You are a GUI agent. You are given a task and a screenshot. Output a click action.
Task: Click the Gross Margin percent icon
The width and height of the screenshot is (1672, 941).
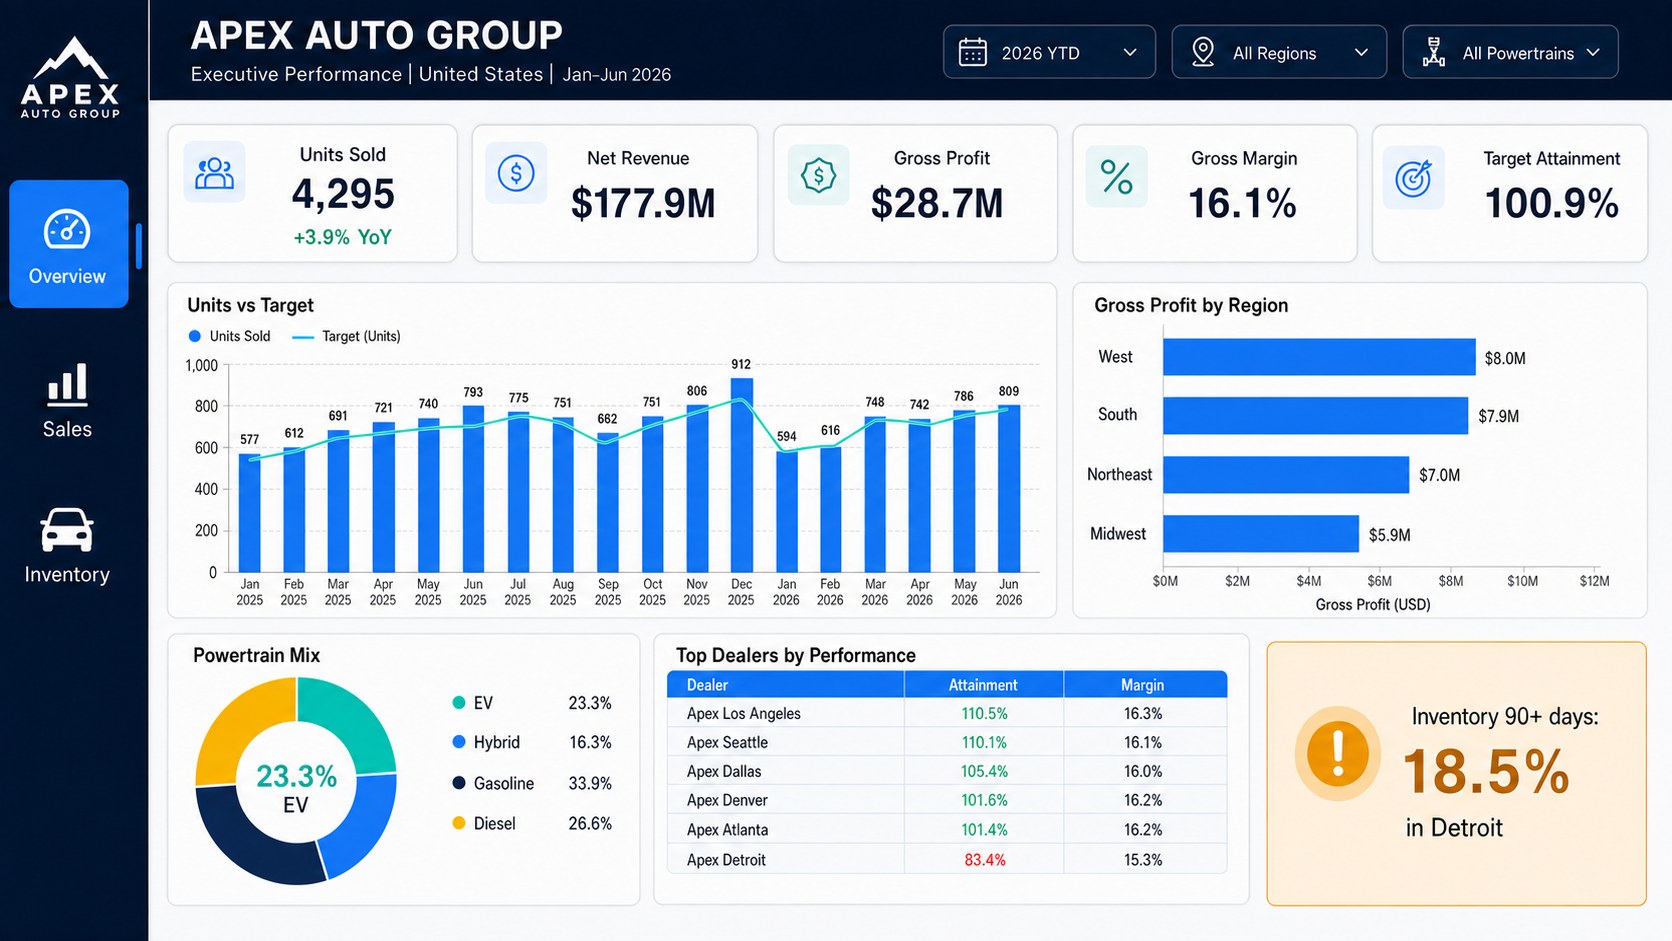tap(1116, 177)
